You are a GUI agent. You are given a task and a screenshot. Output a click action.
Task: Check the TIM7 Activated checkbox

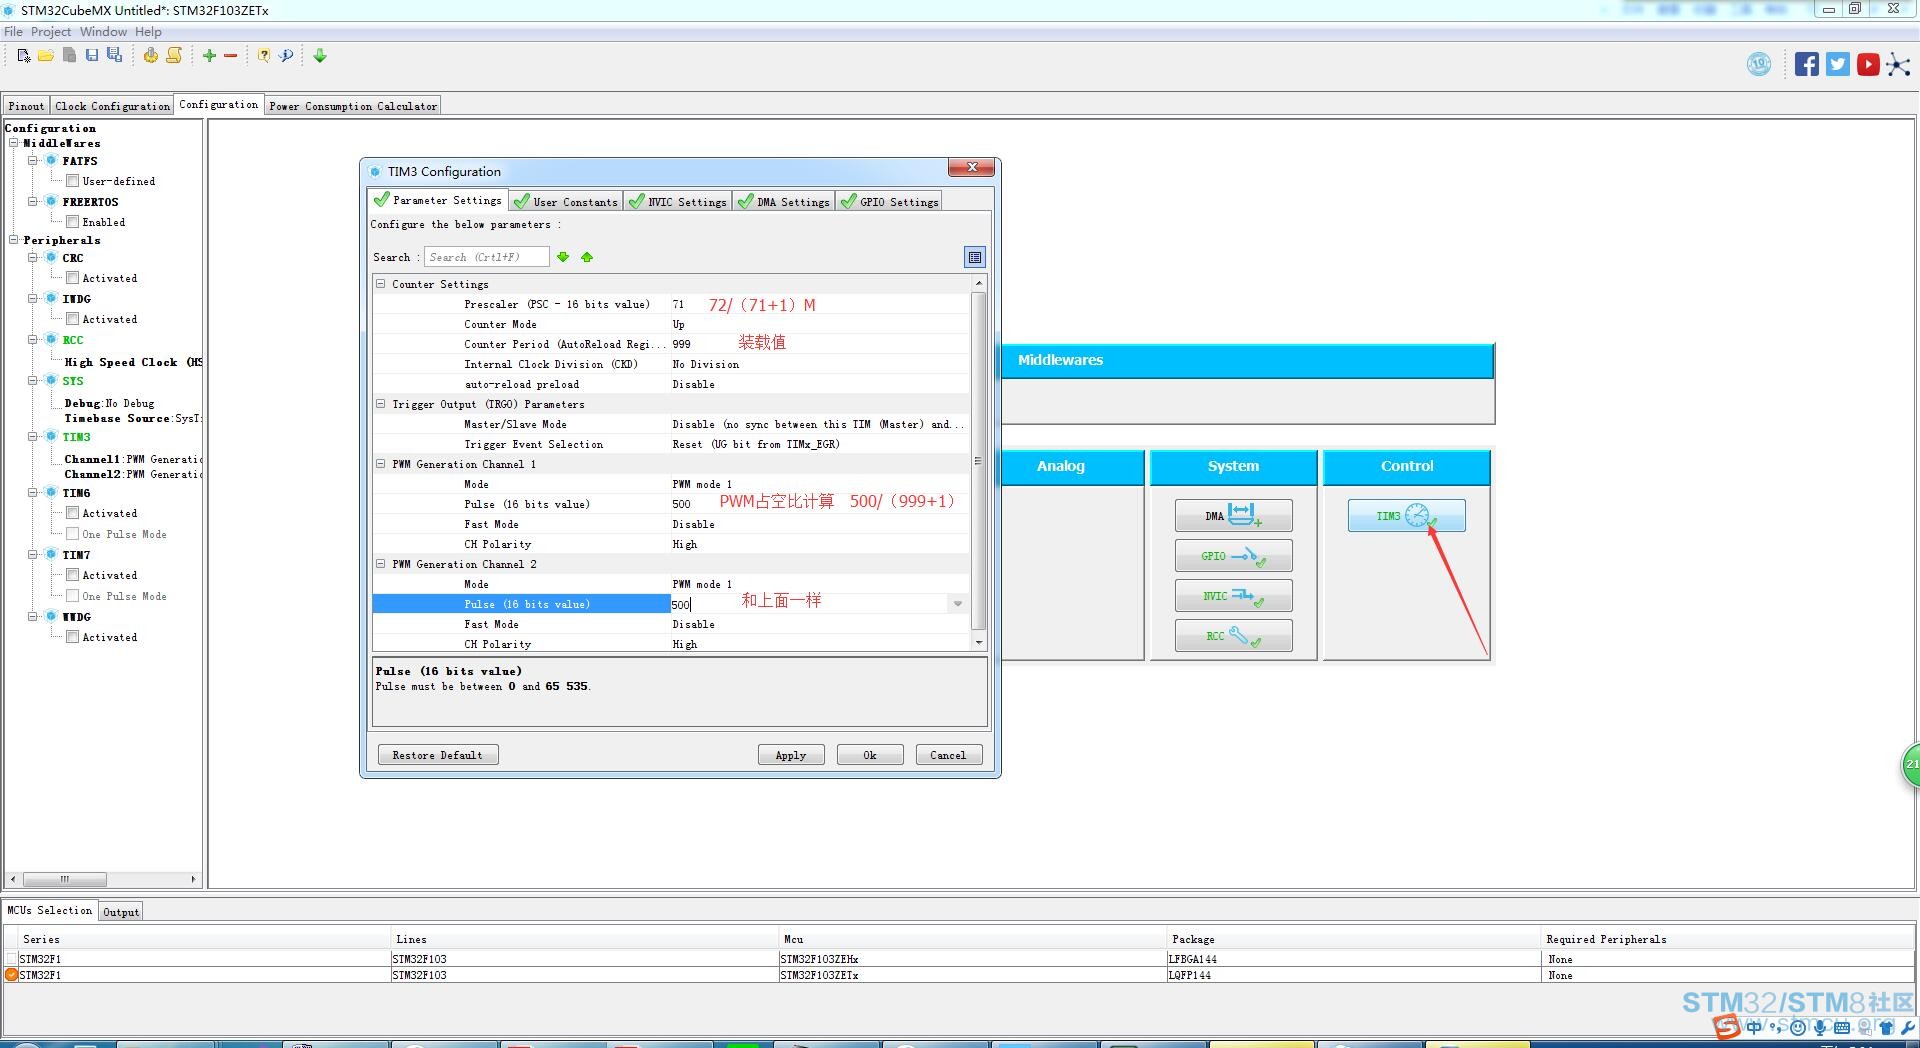pos(72,575)
